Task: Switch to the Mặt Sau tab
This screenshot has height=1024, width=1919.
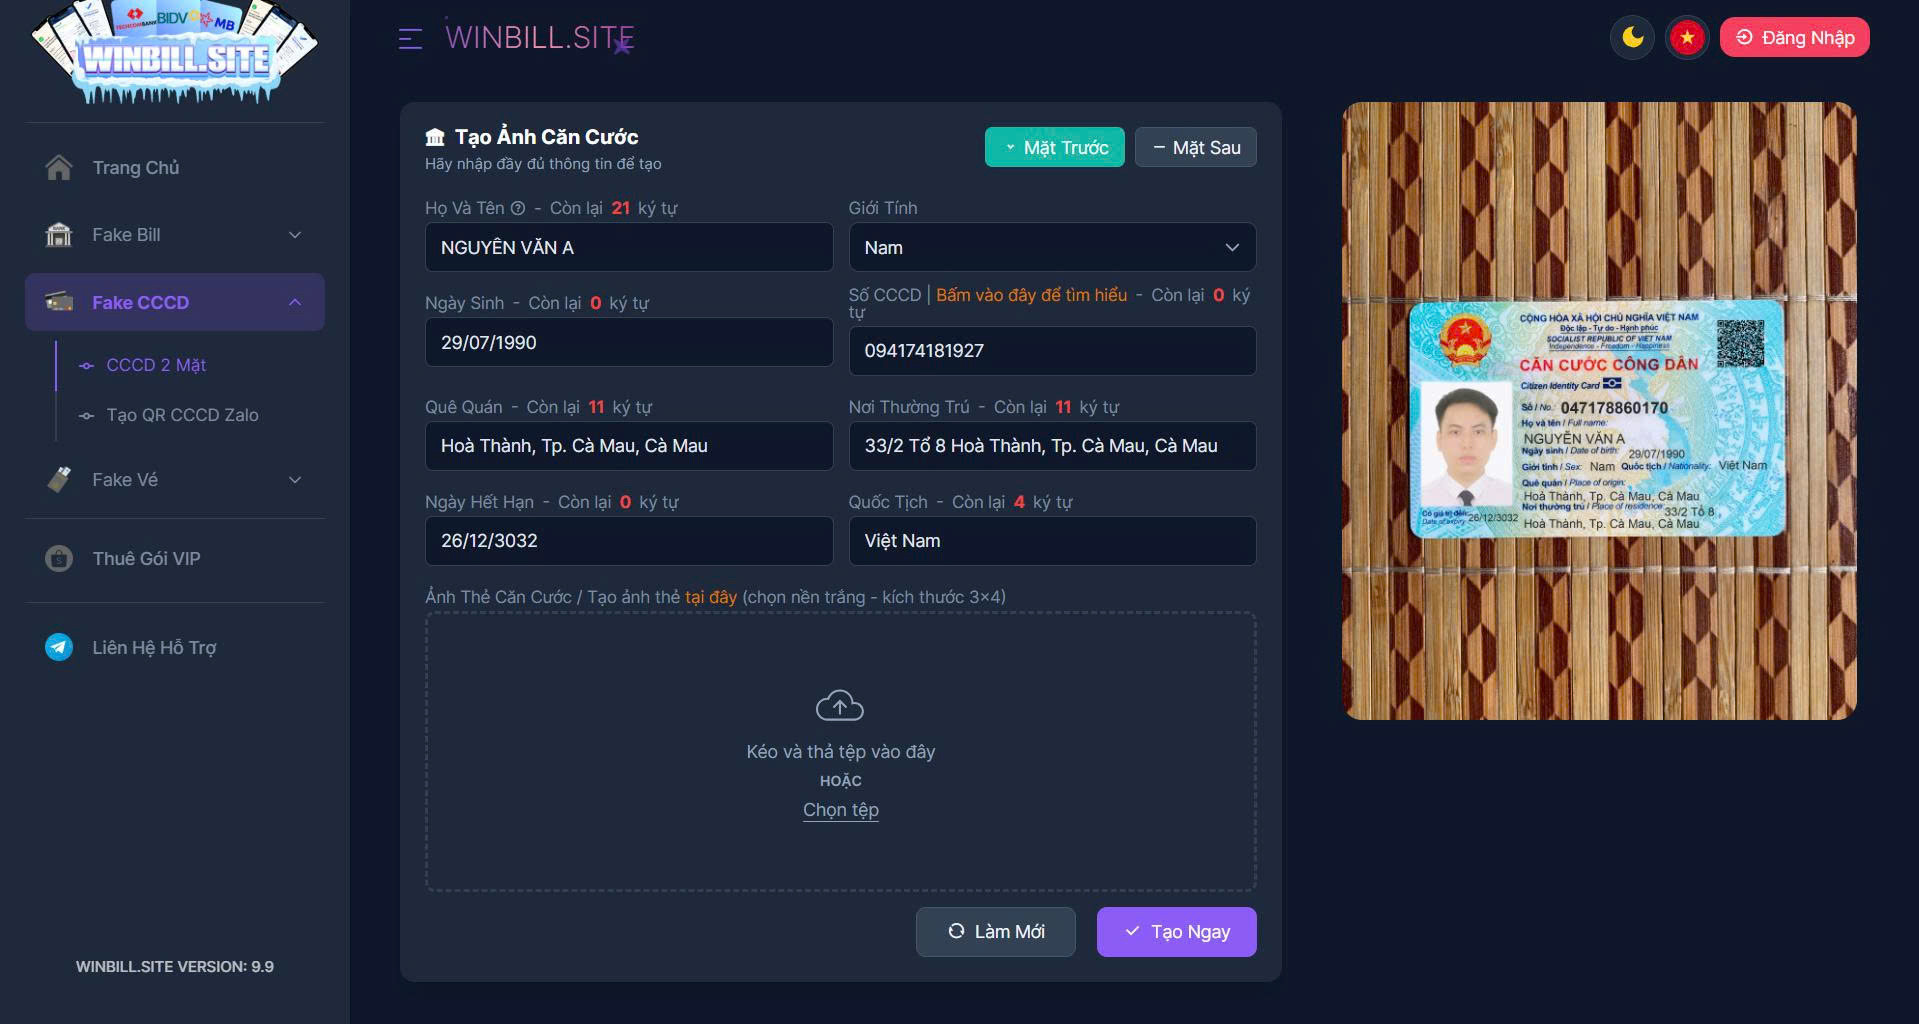Action: tap(1196, 147)
